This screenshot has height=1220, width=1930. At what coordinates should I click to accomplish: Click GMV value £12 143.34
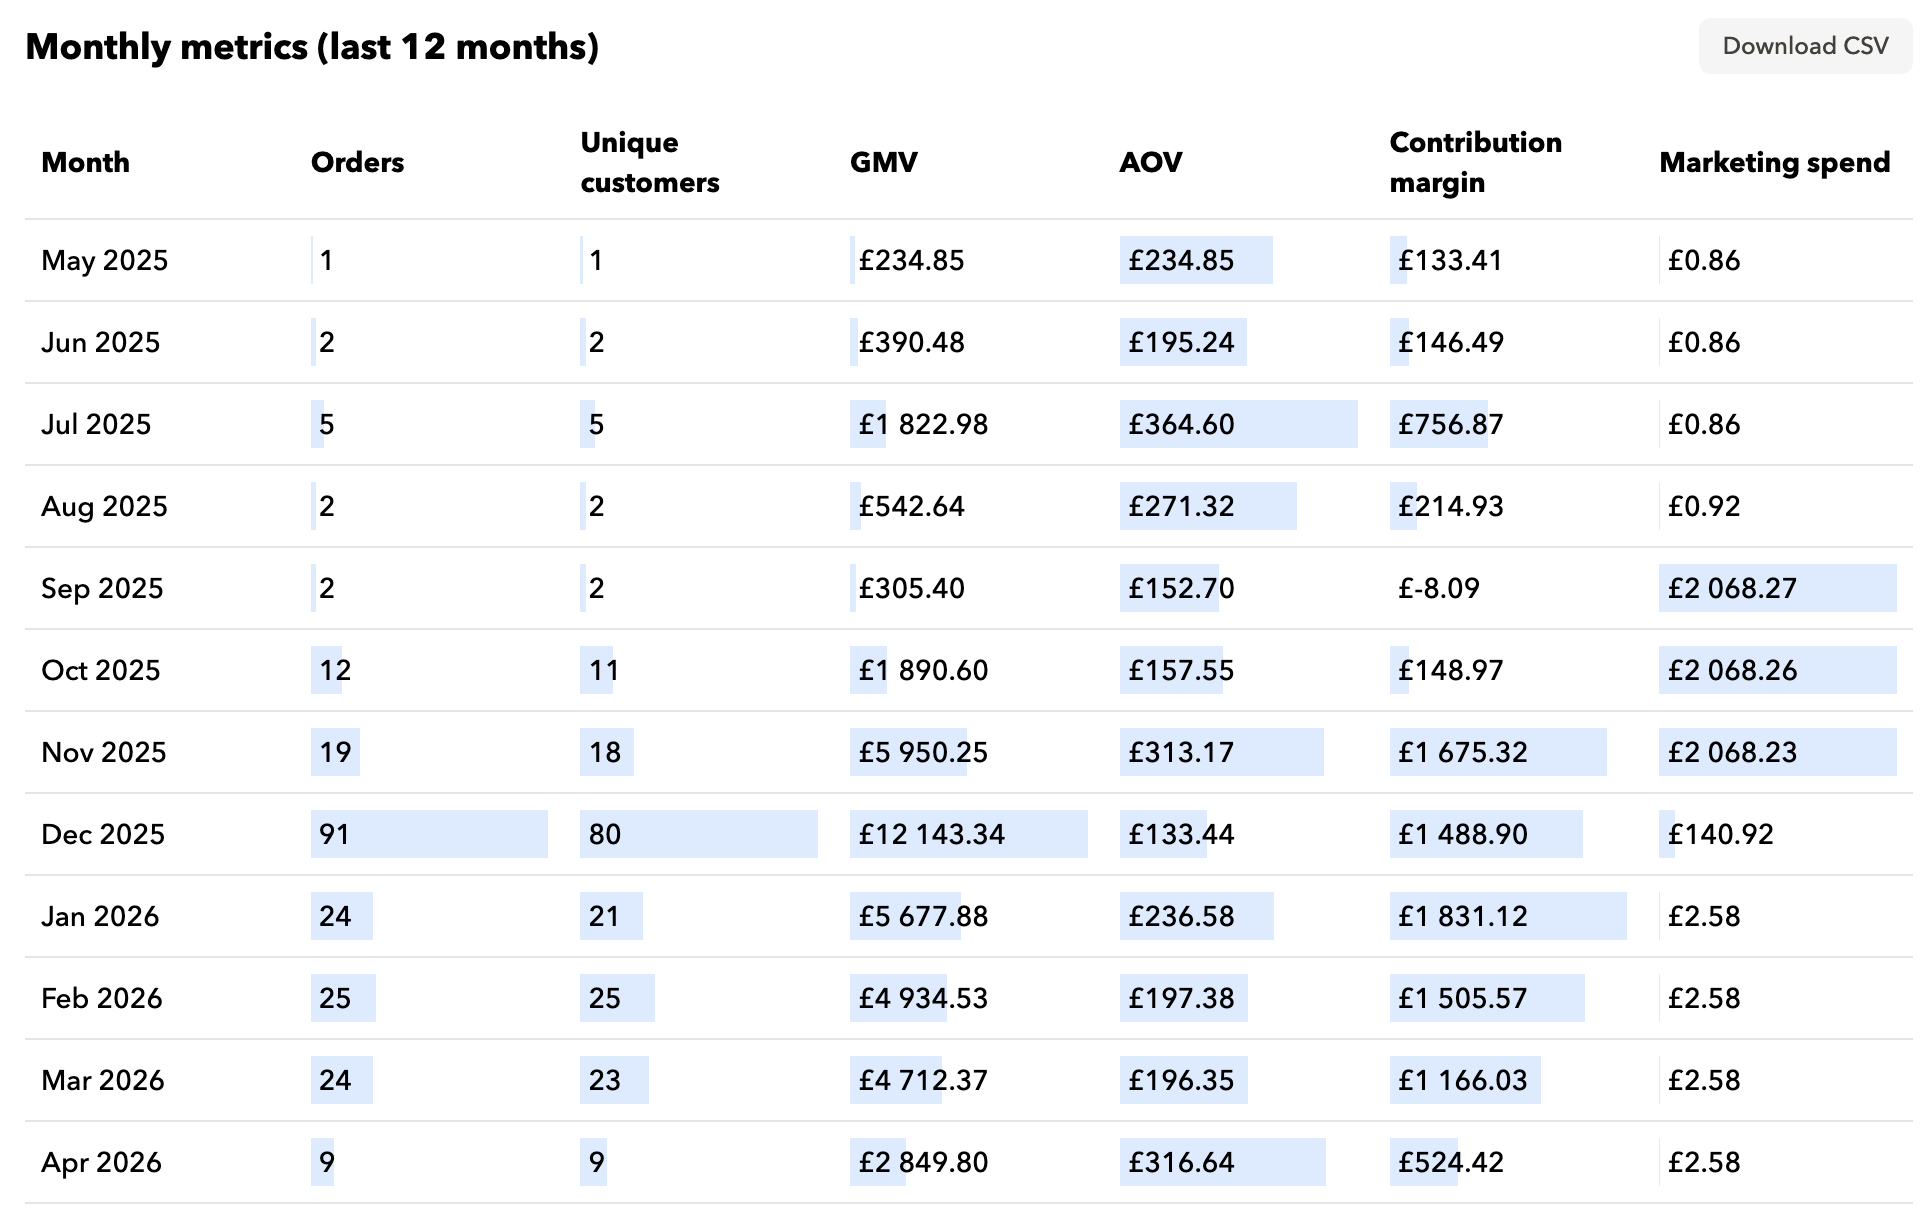[931, 834]
